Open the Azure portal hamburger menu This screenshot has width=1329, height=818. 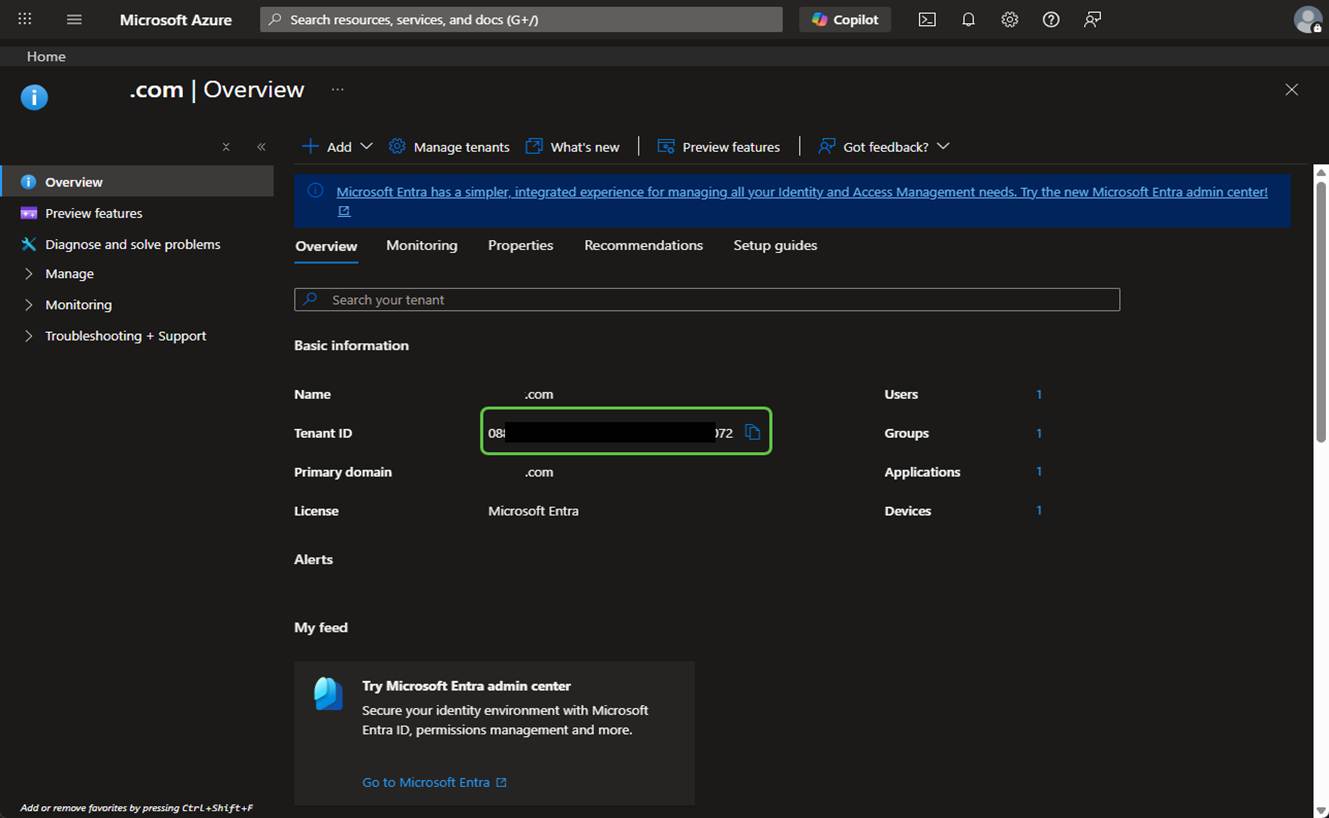tap(74, 20)
